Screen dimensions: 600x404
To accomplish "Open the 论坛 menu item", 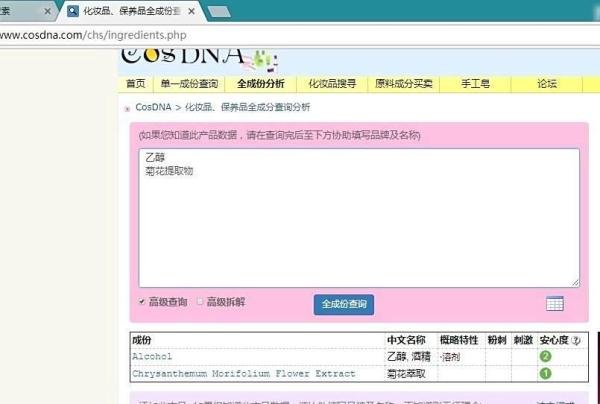I will 547,84.
